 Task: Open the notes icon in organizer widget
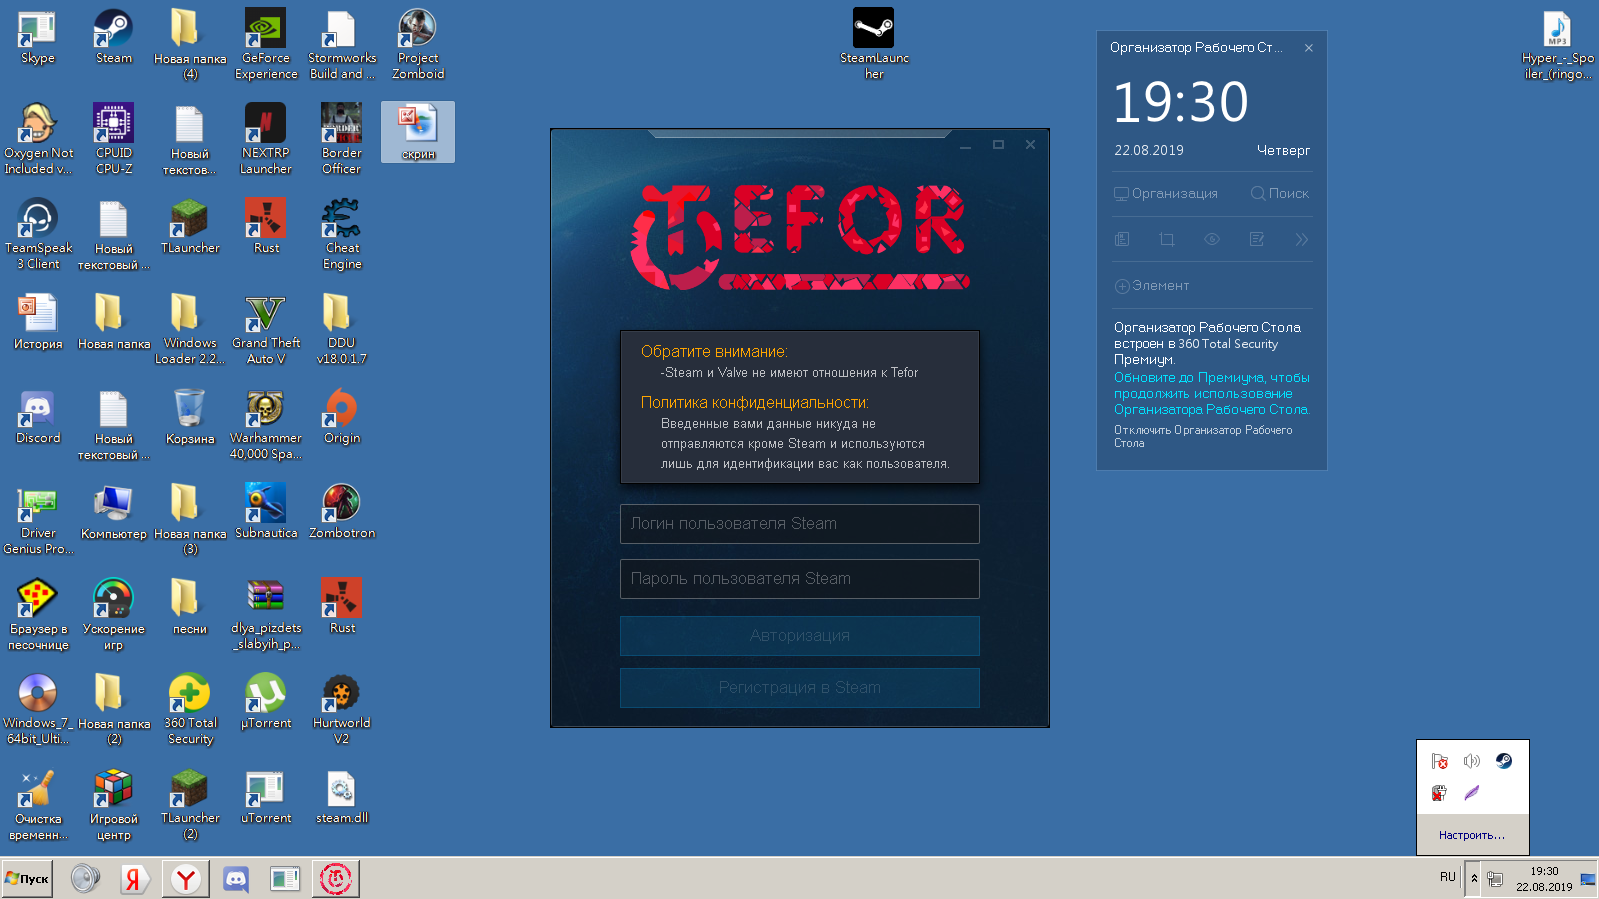(1257, 239)
